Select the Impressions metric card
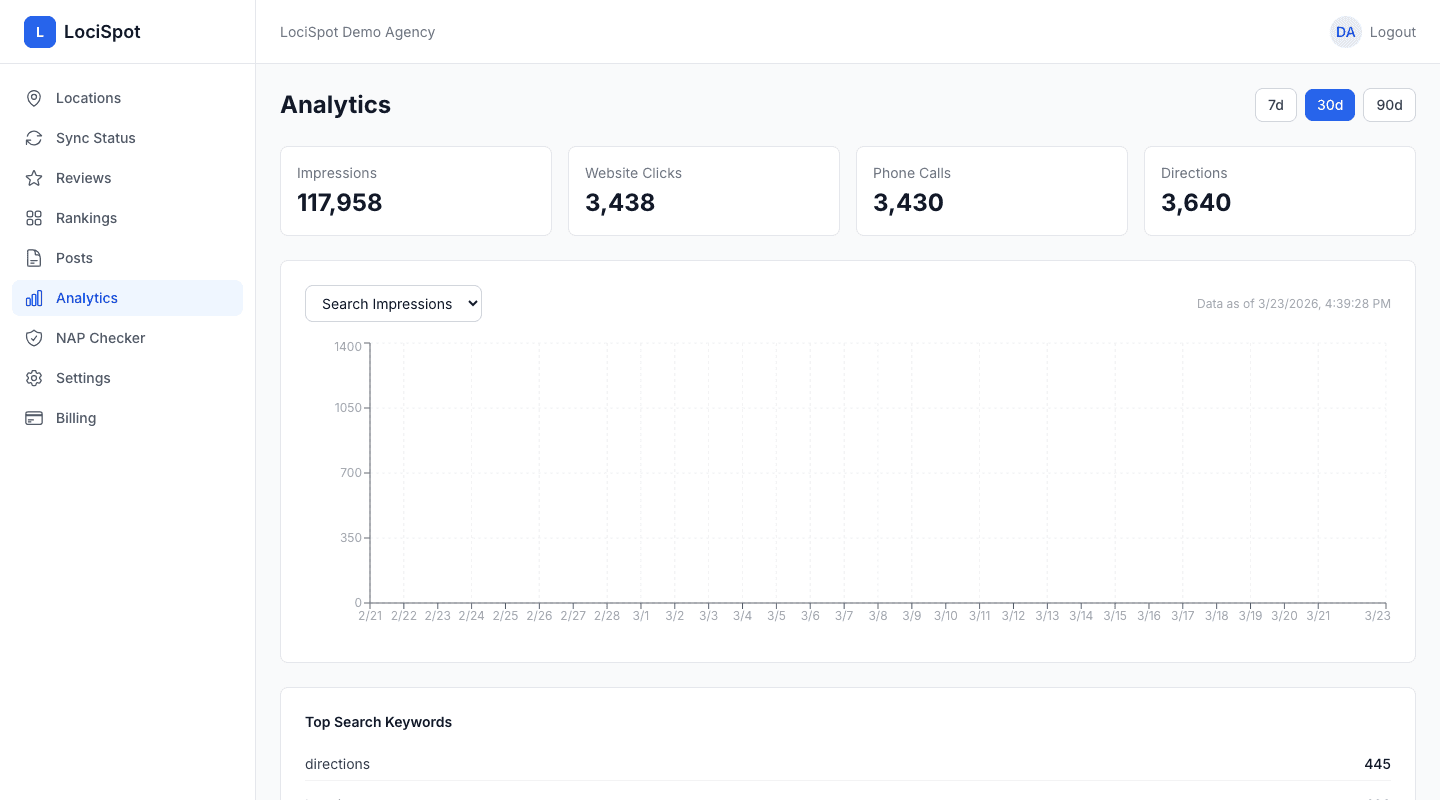1440x800 pixels. tap(416, 191)
